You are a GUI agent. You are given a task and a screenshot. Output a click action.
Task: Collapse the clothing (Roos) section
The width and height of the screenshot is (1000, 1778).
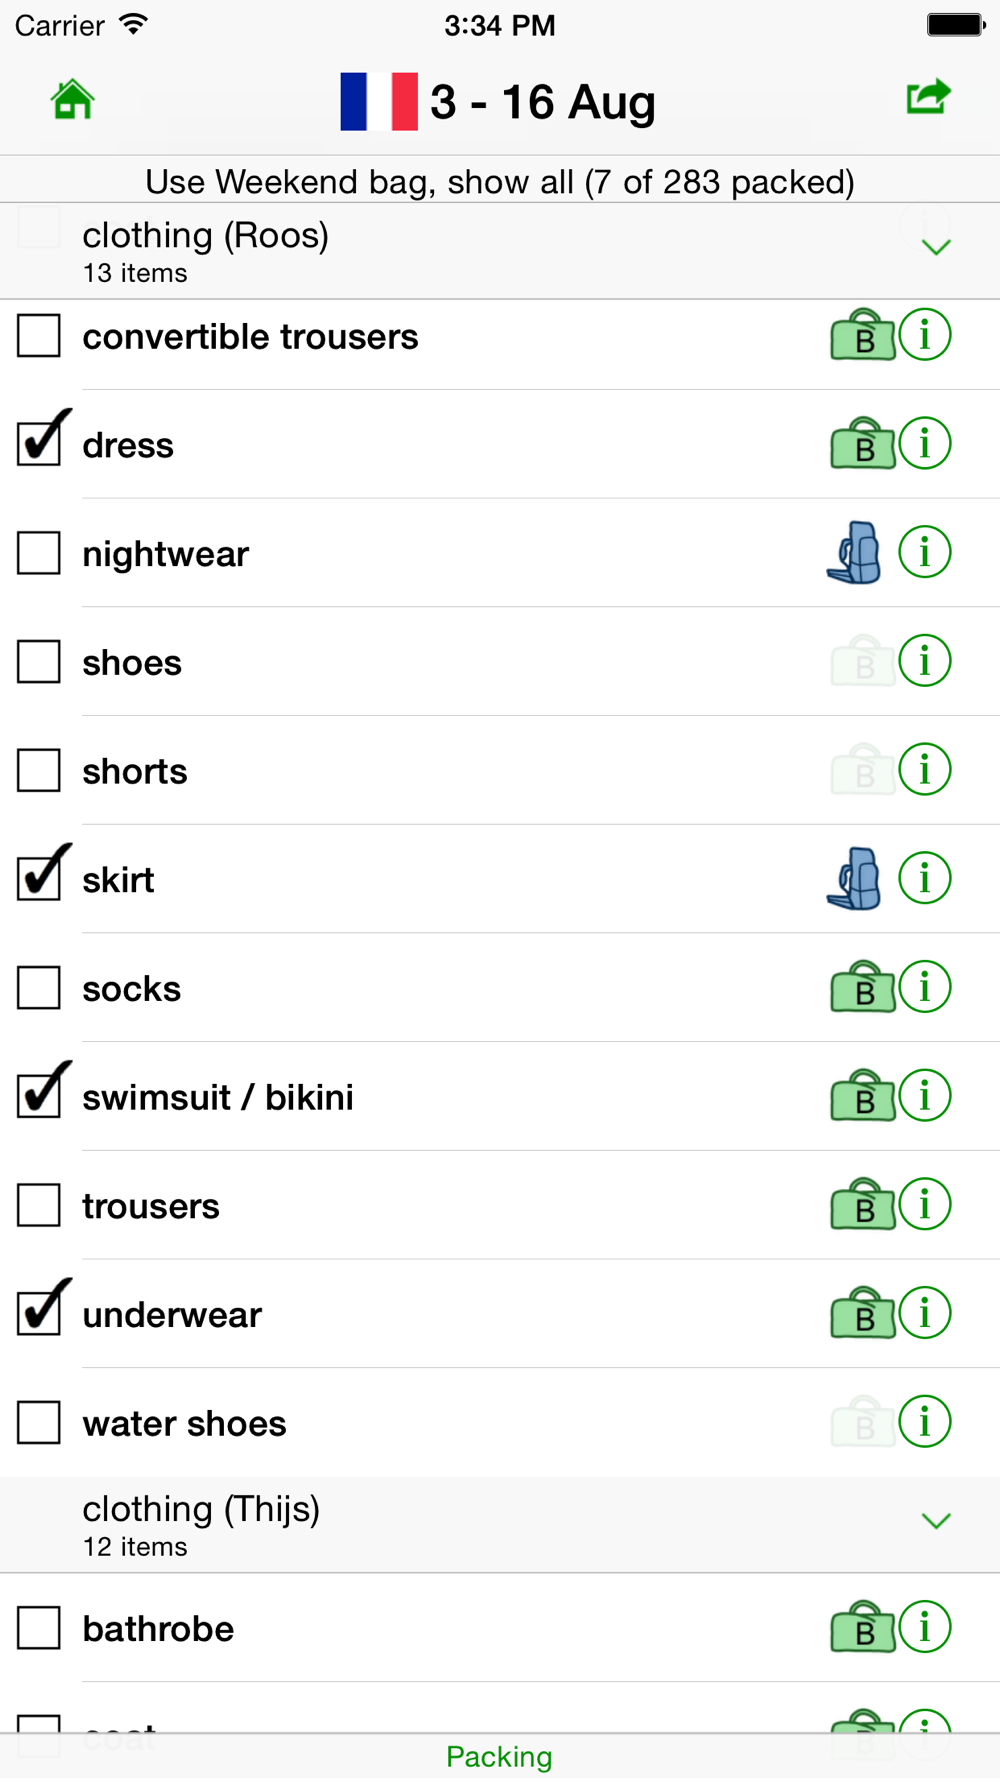point(936,247)
